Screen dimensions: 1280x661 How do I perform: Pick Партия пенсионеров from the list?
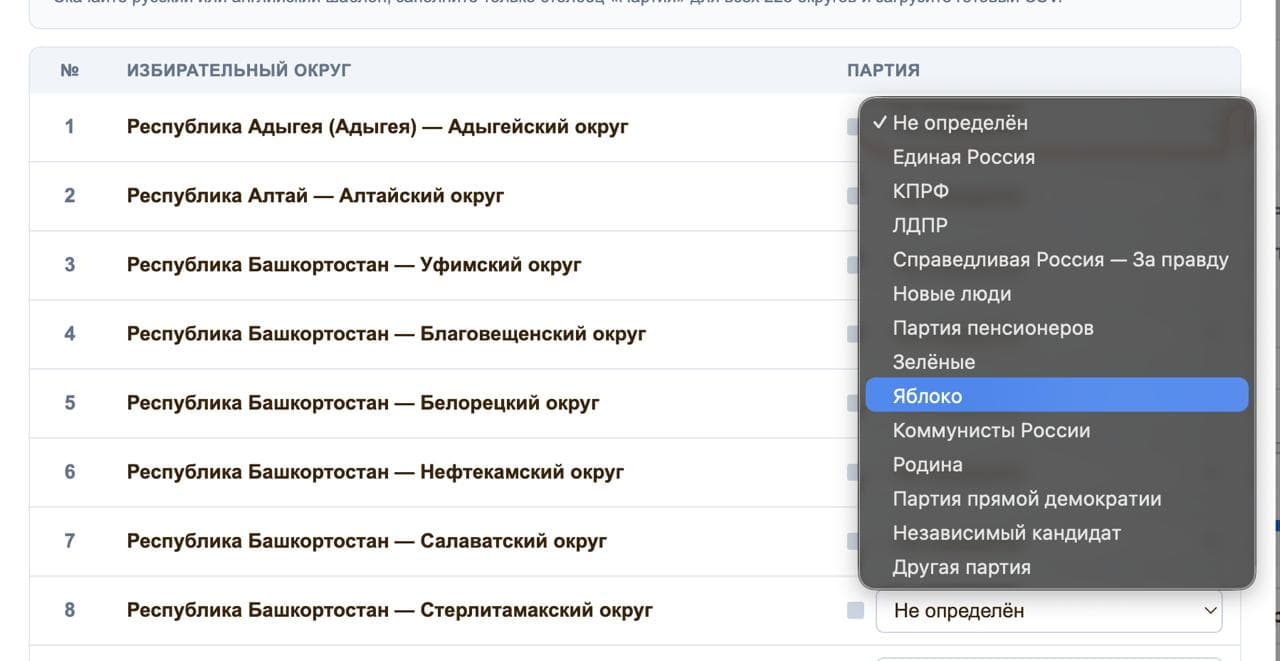click(1057, 328)
